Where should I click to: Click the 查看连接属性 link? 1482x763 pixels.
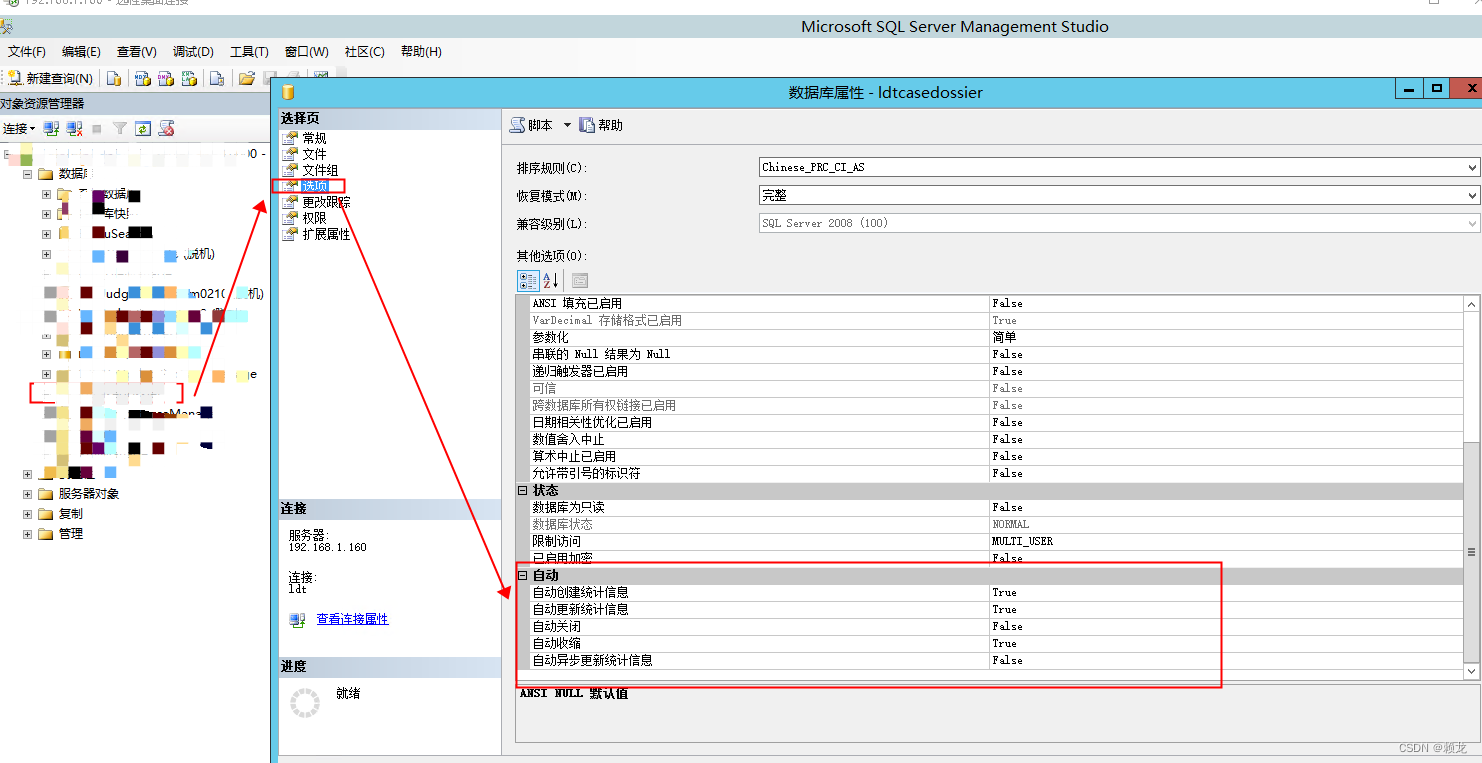pyautogui.click(x=350, y=618)
